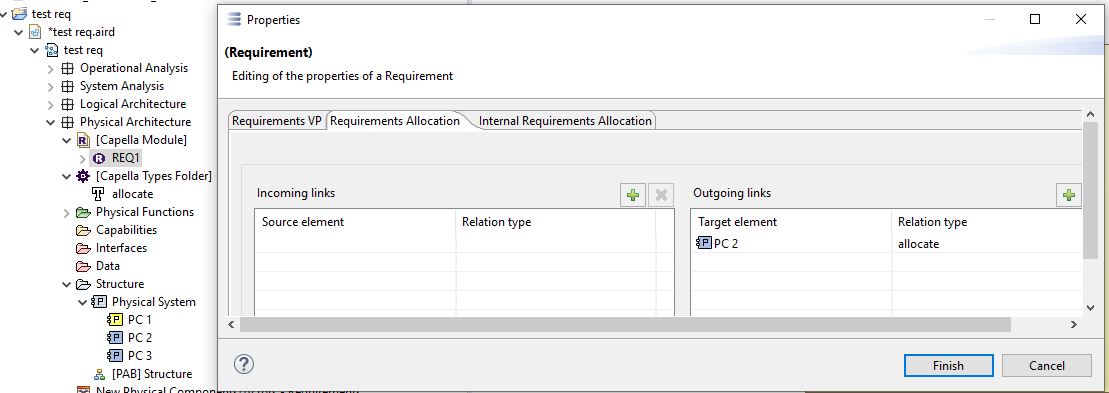The width and height of the screenshot is (1109, 393).
Task: Click the PC 2 target element icon
Action: pos(704,244)
